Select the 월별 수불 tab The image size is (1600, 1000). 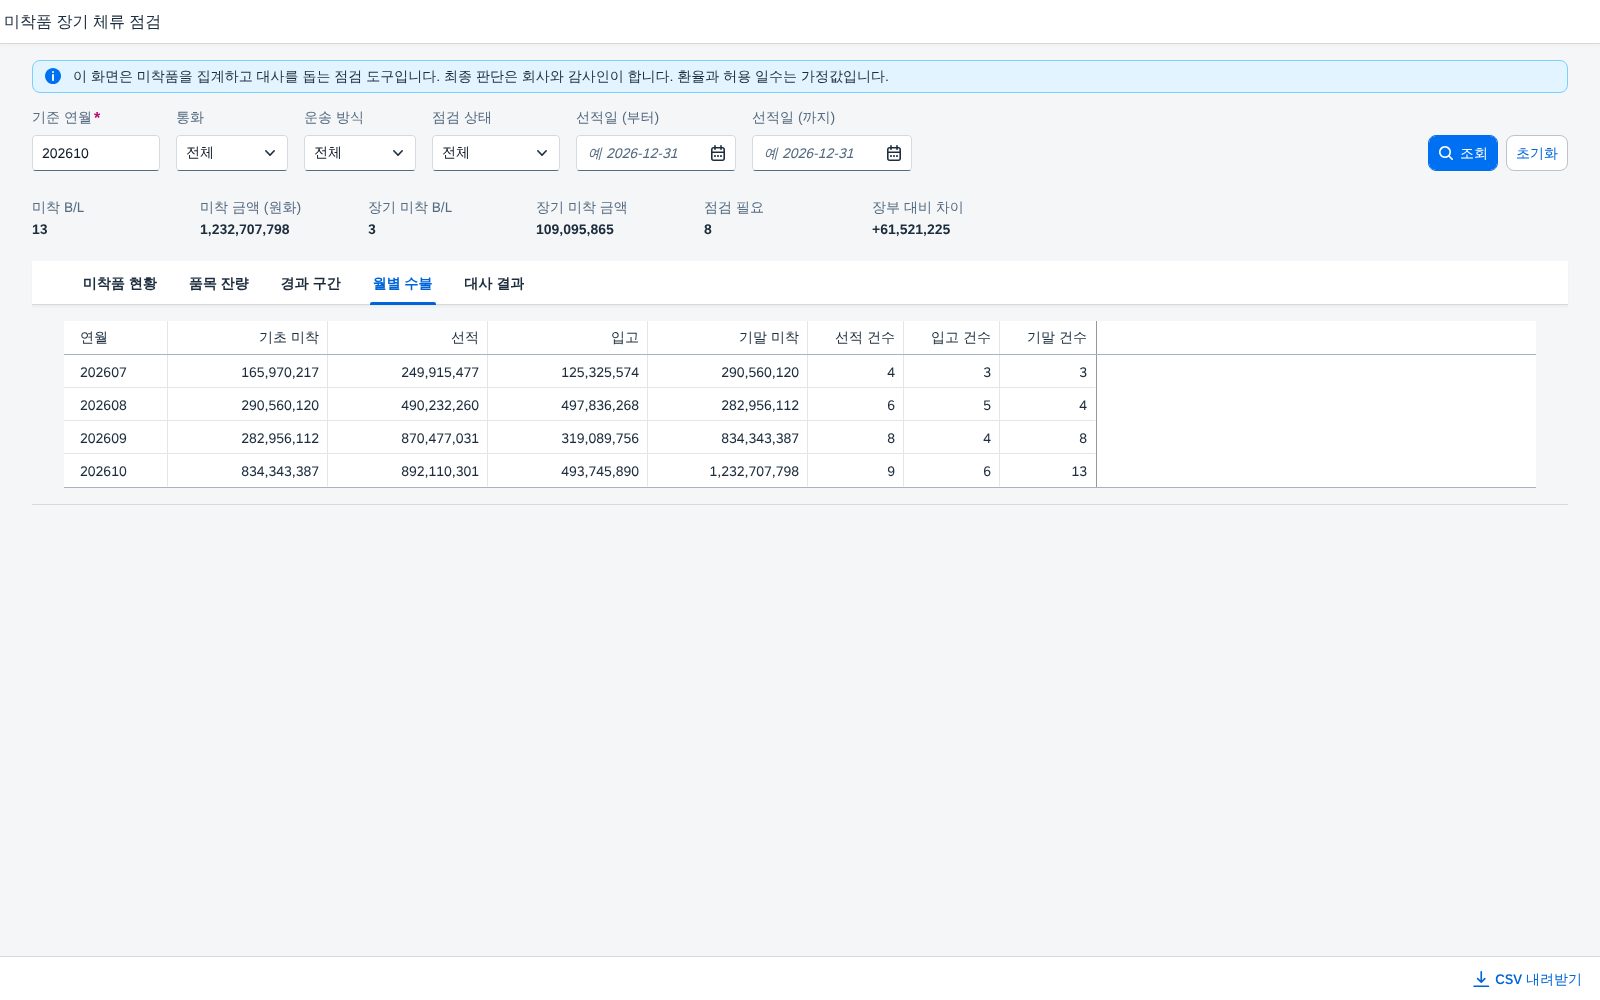403,284
